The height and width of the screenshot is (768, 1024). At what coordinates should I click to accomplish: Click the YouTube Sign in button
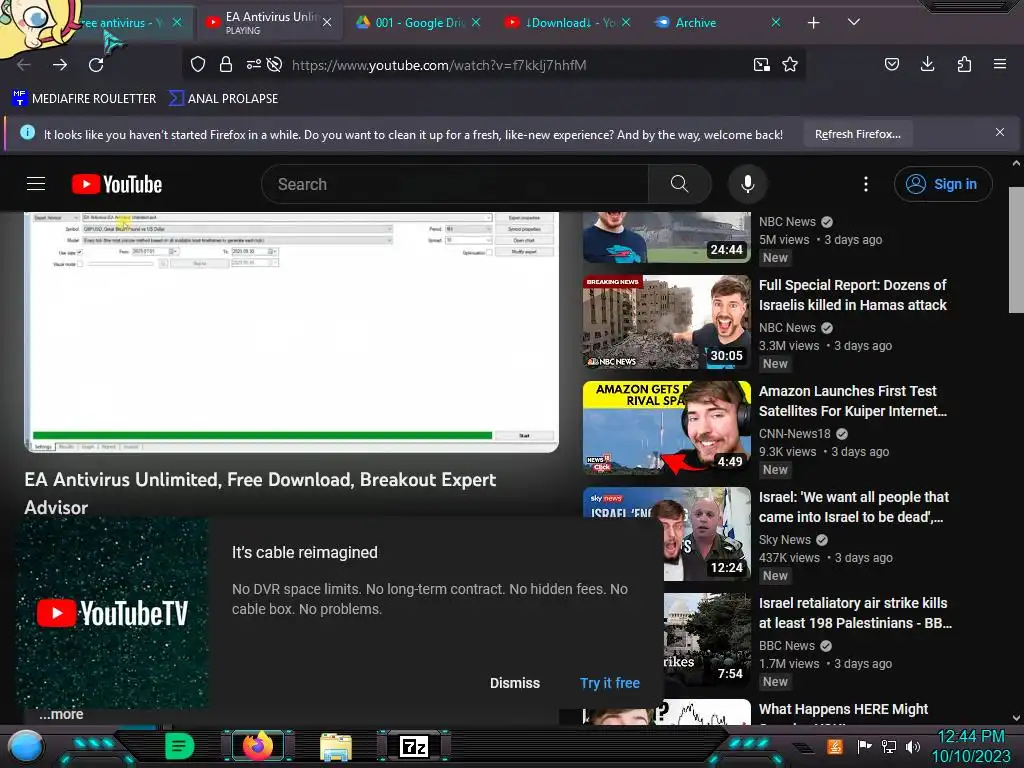click(x=943, y=184)
